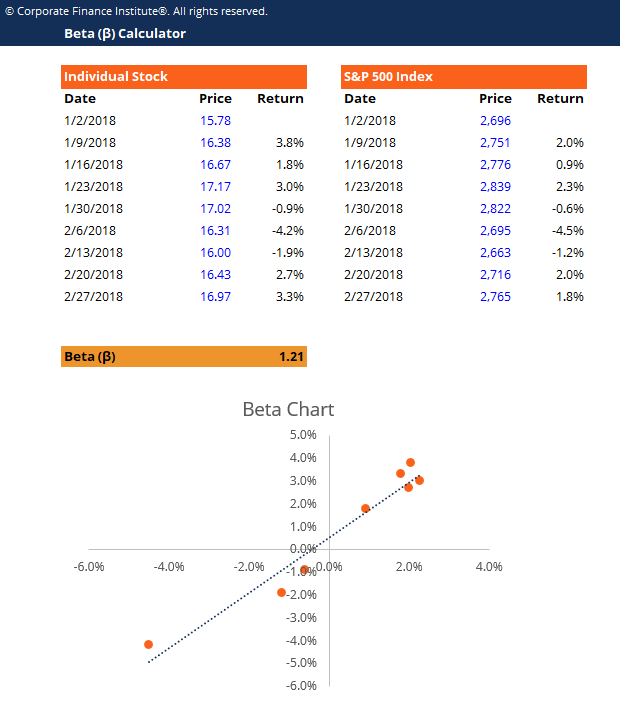
Task: Click the "Beta Chart" title
Action: coord(288,409)
